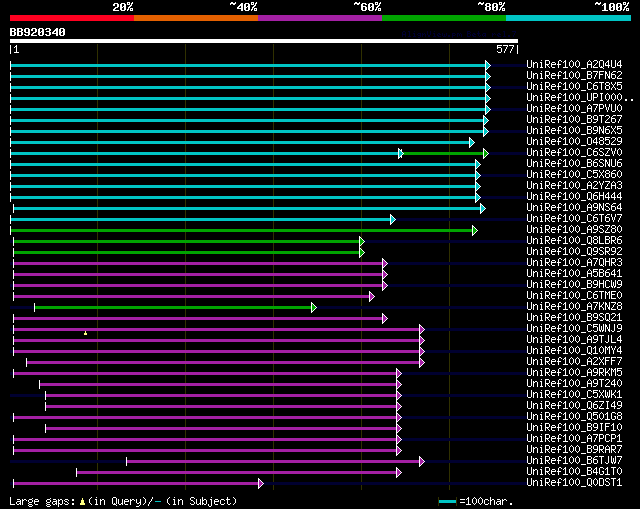Select the UniRef100_Q6H444 label

pyautogui.click(x=574, y=197)
